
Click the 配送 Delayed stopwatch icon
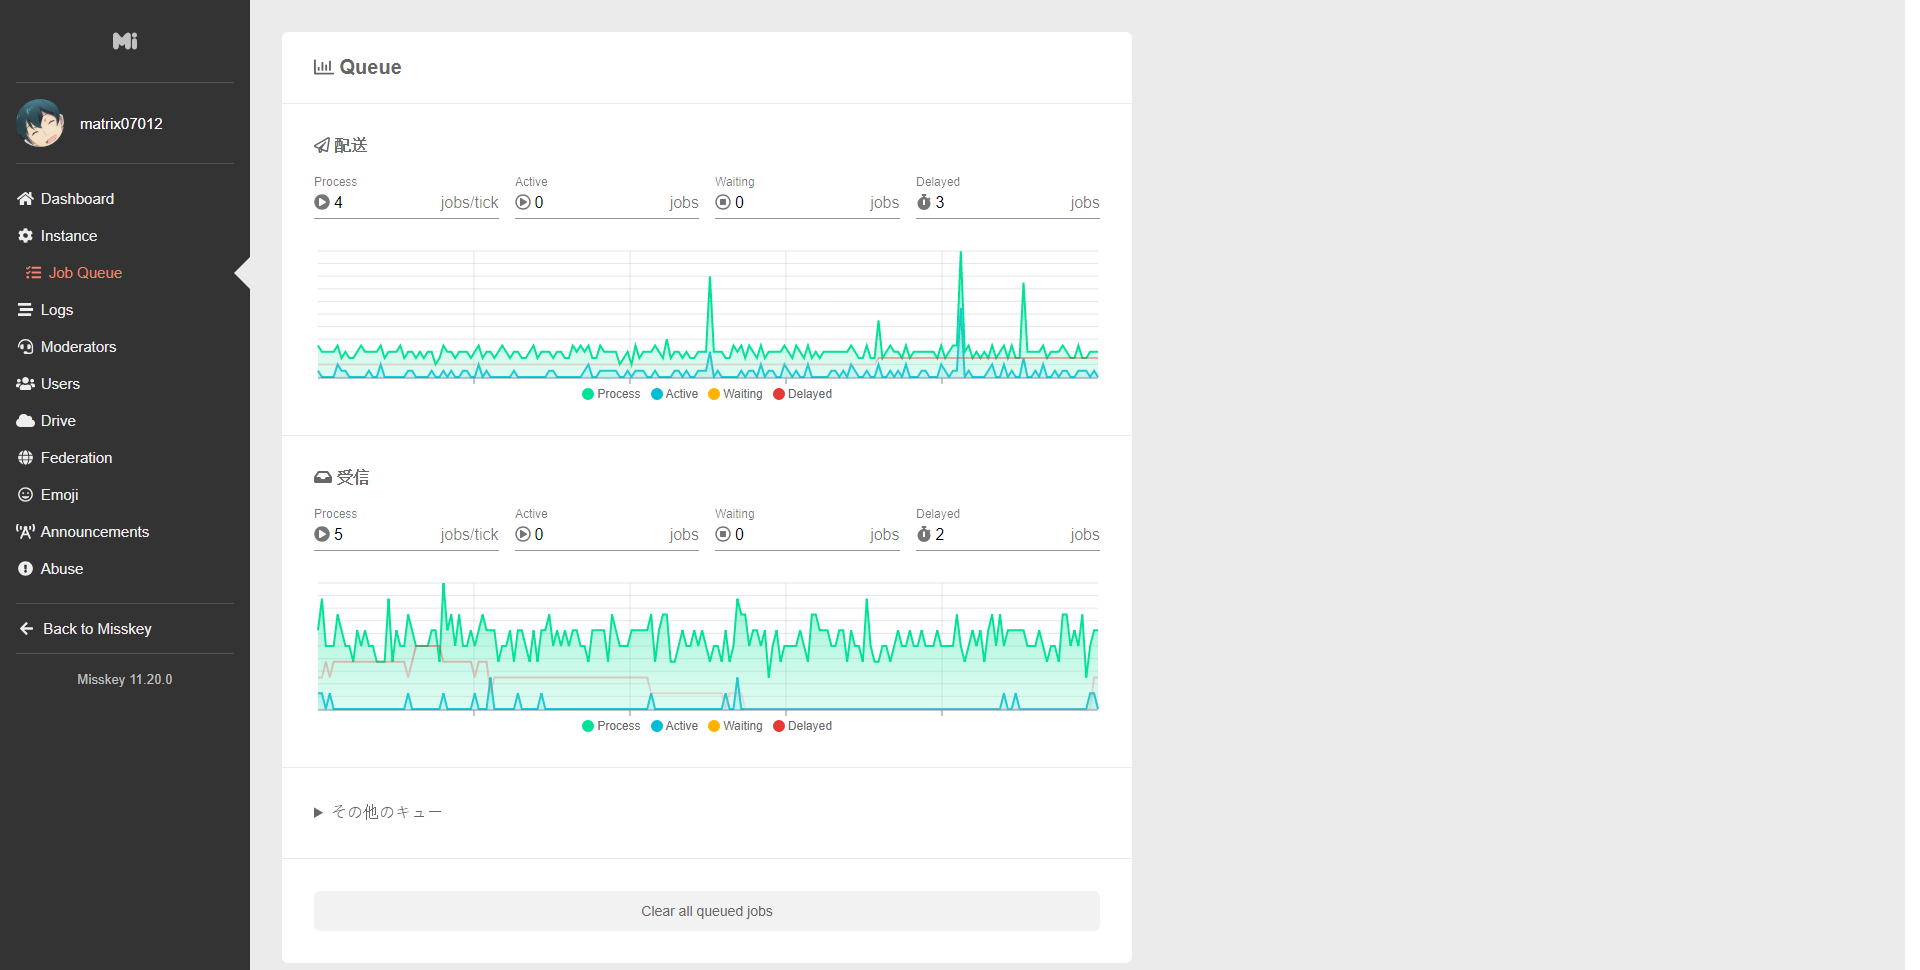tap(924, 202)
